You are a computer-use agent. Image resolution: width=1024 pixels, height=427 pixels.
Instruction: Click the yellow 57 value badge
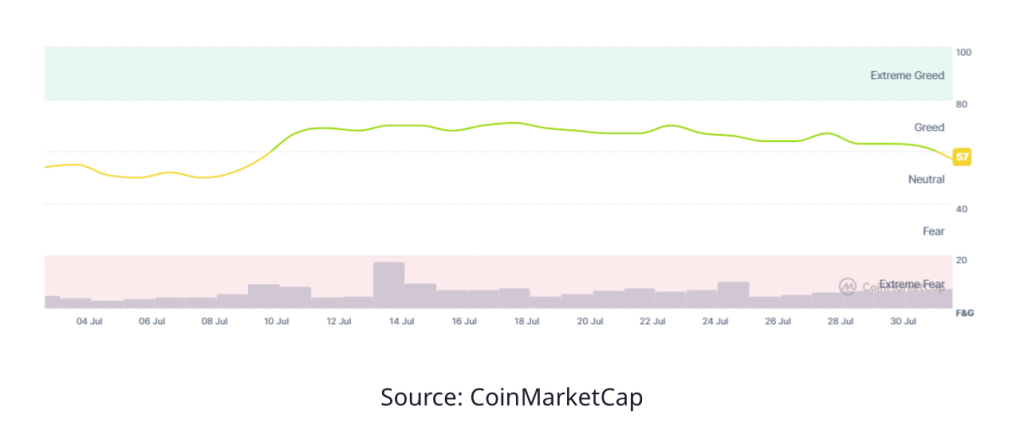(x=962, y=157)
